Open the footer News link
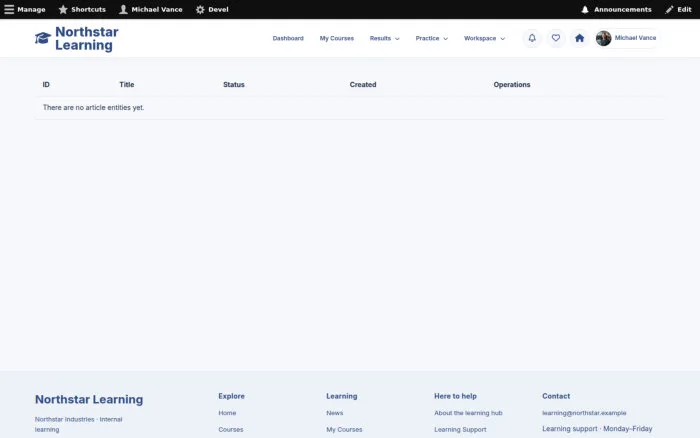Viewport: 700px width, 438px height. (x=335, y=413)
